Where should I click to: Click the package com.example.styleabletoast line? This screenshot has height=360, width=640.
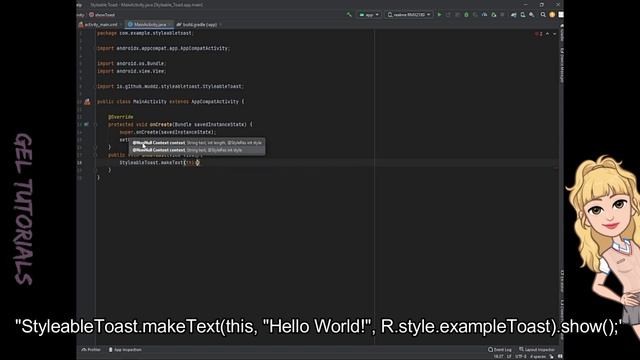point(145,33)
